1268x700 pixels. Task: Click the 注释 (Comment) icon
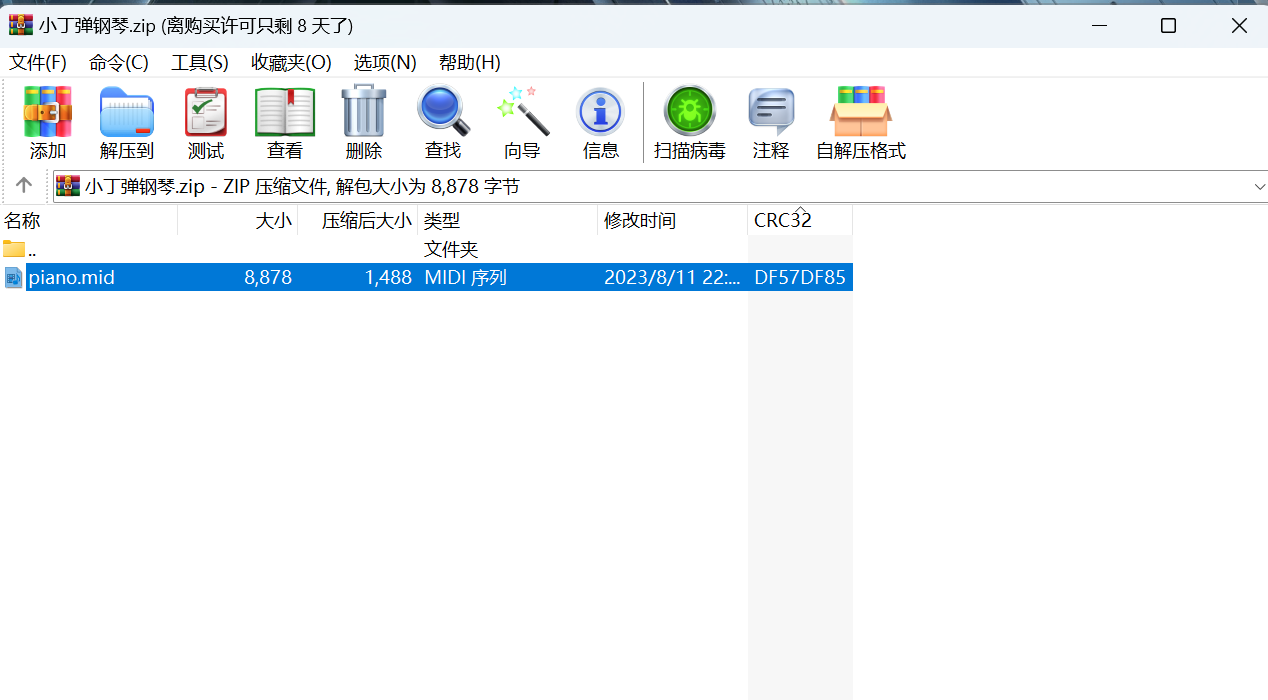(x=771, y=112)
